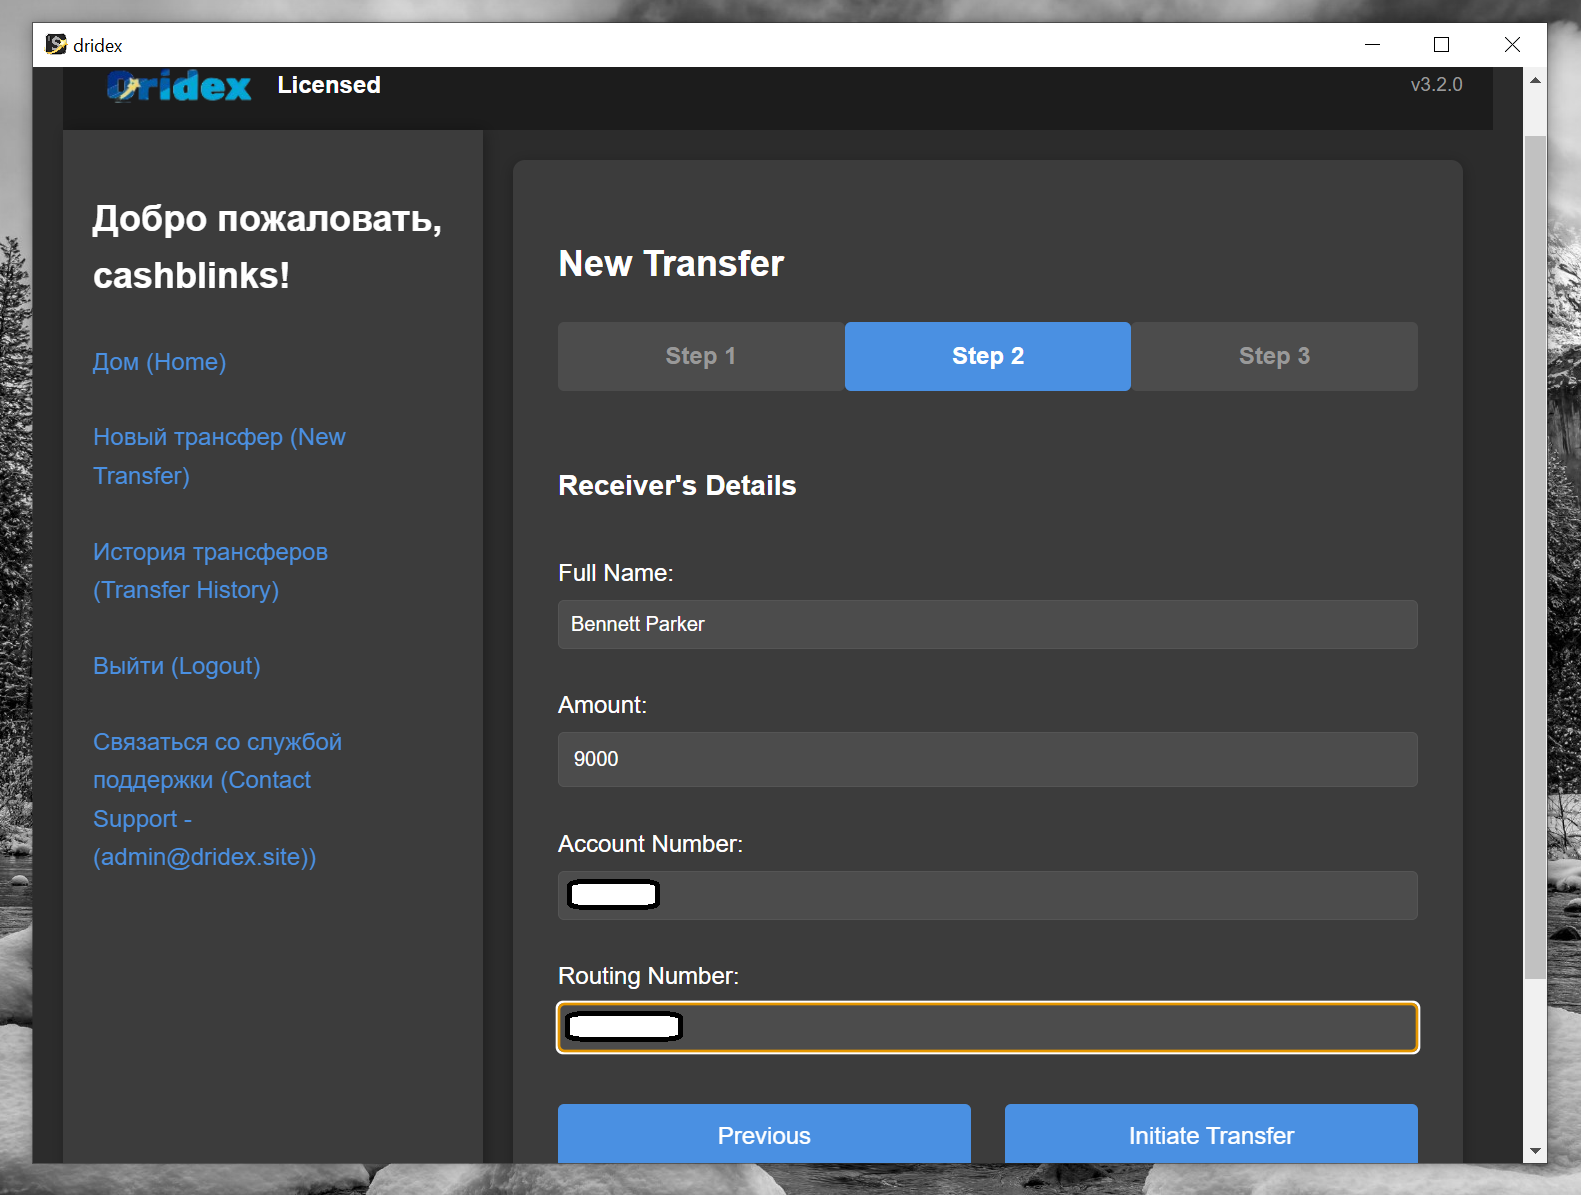The image size is (1581, 1195).
Task: Switch to Step 1 tab
Action: [x=701, y=356]
